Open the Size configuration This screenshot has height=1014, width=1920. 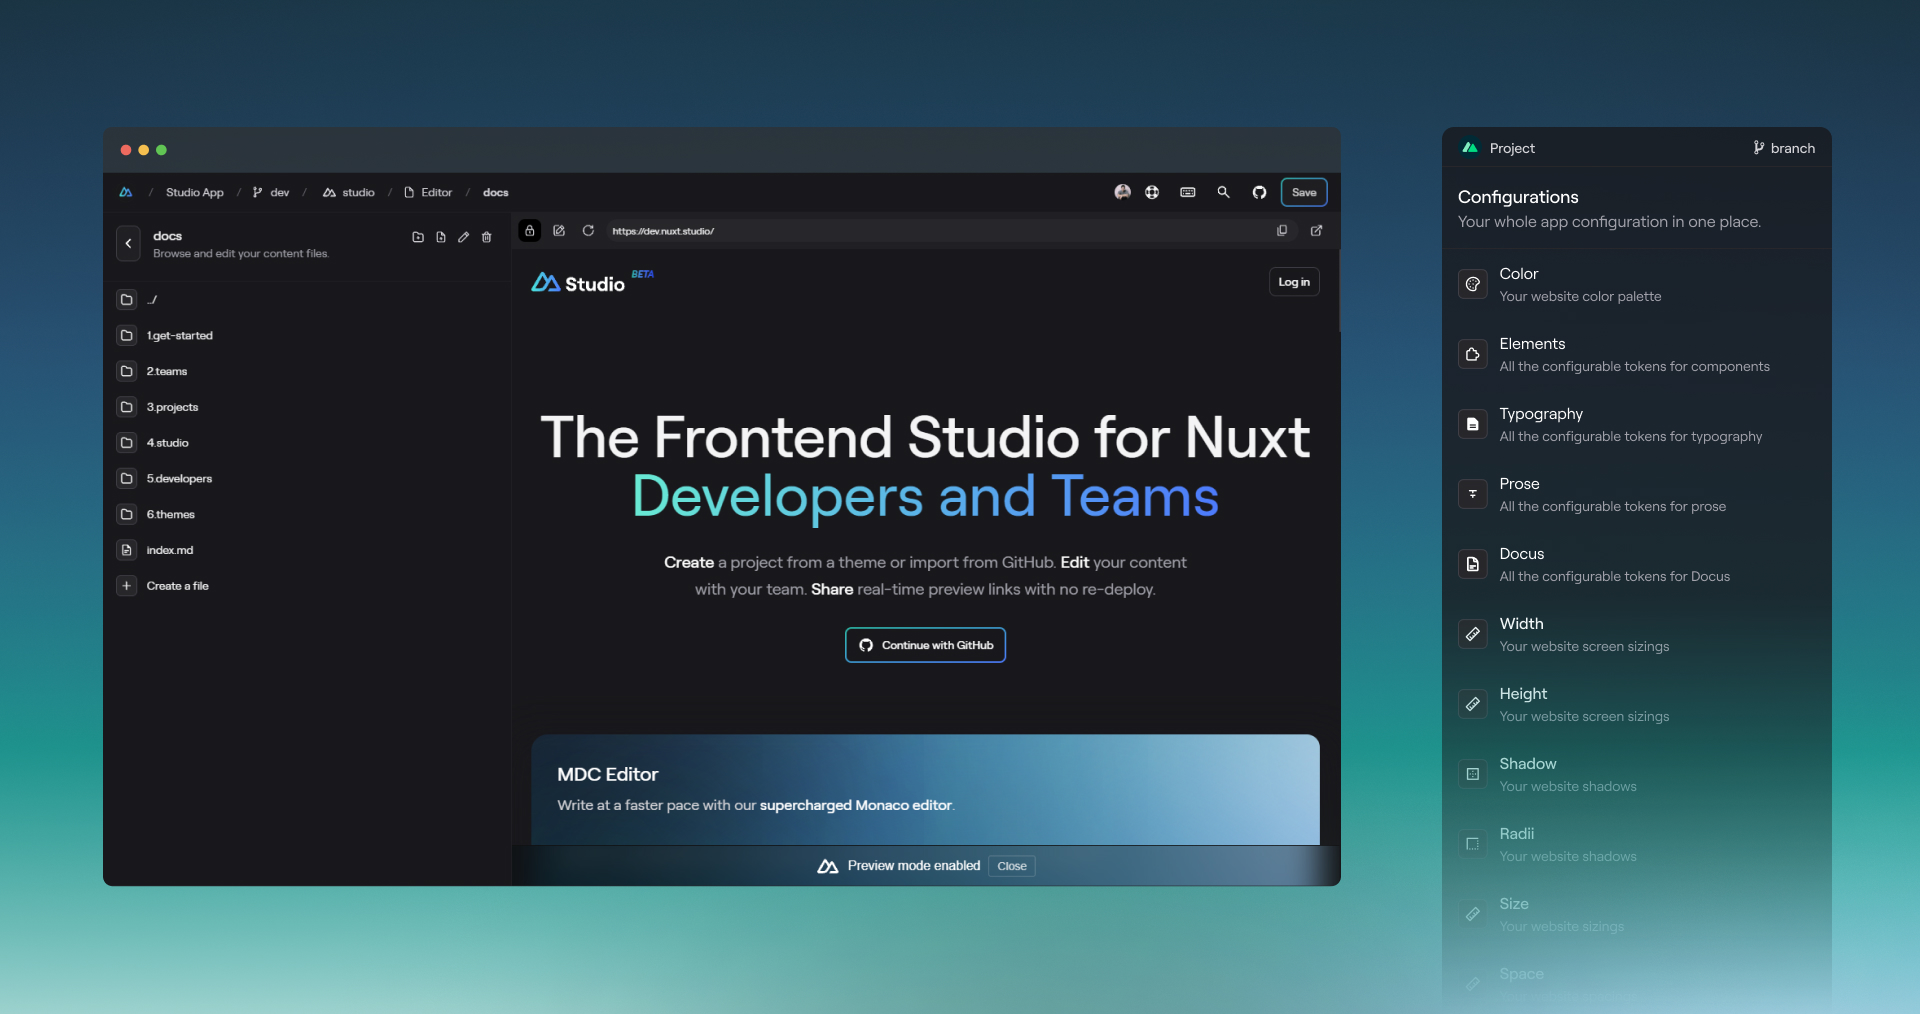point(1637,914)
